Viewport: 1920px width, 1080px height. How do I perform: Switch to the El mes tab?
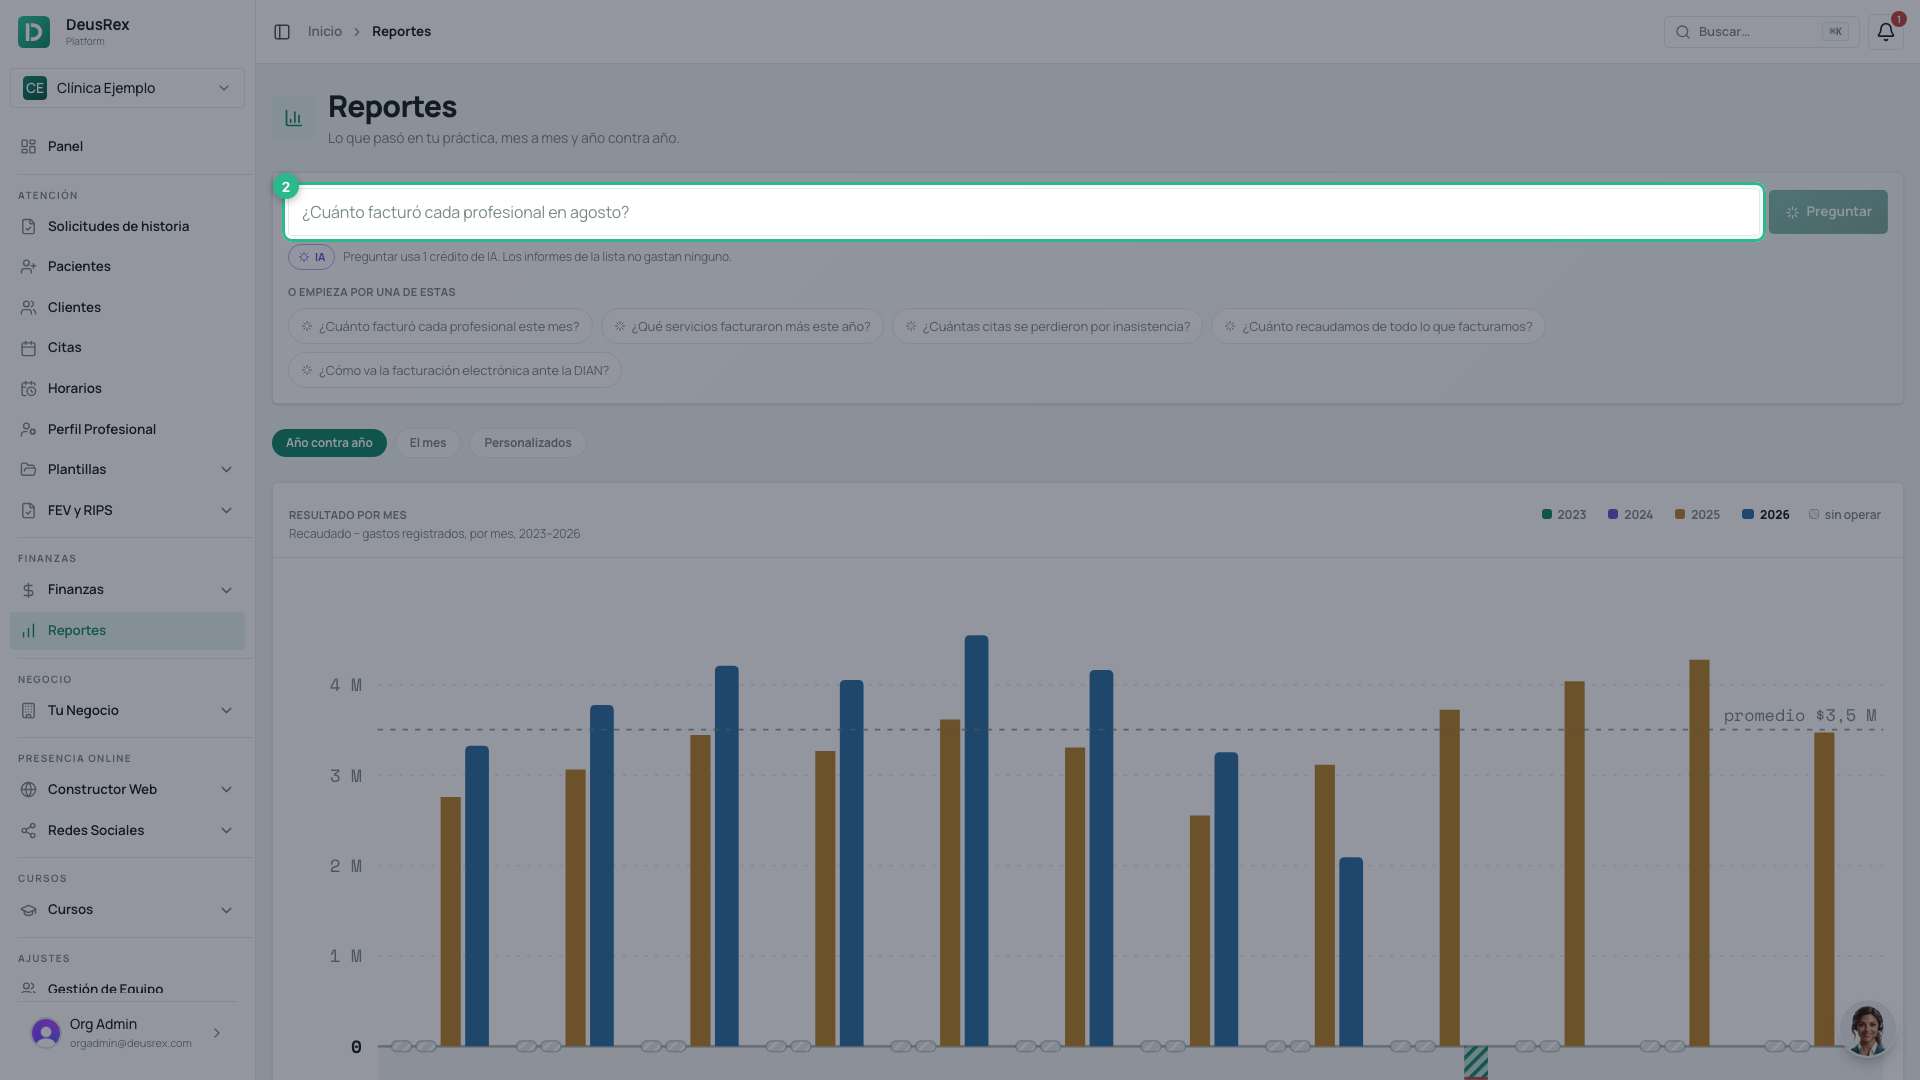[428, 443]
